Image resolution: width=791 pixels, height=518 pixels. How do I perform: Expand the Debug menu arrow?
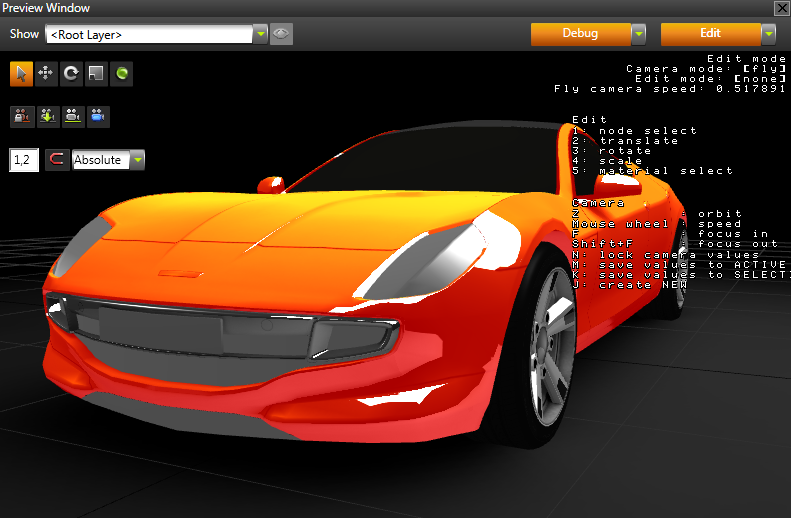(x=638, y=34)
